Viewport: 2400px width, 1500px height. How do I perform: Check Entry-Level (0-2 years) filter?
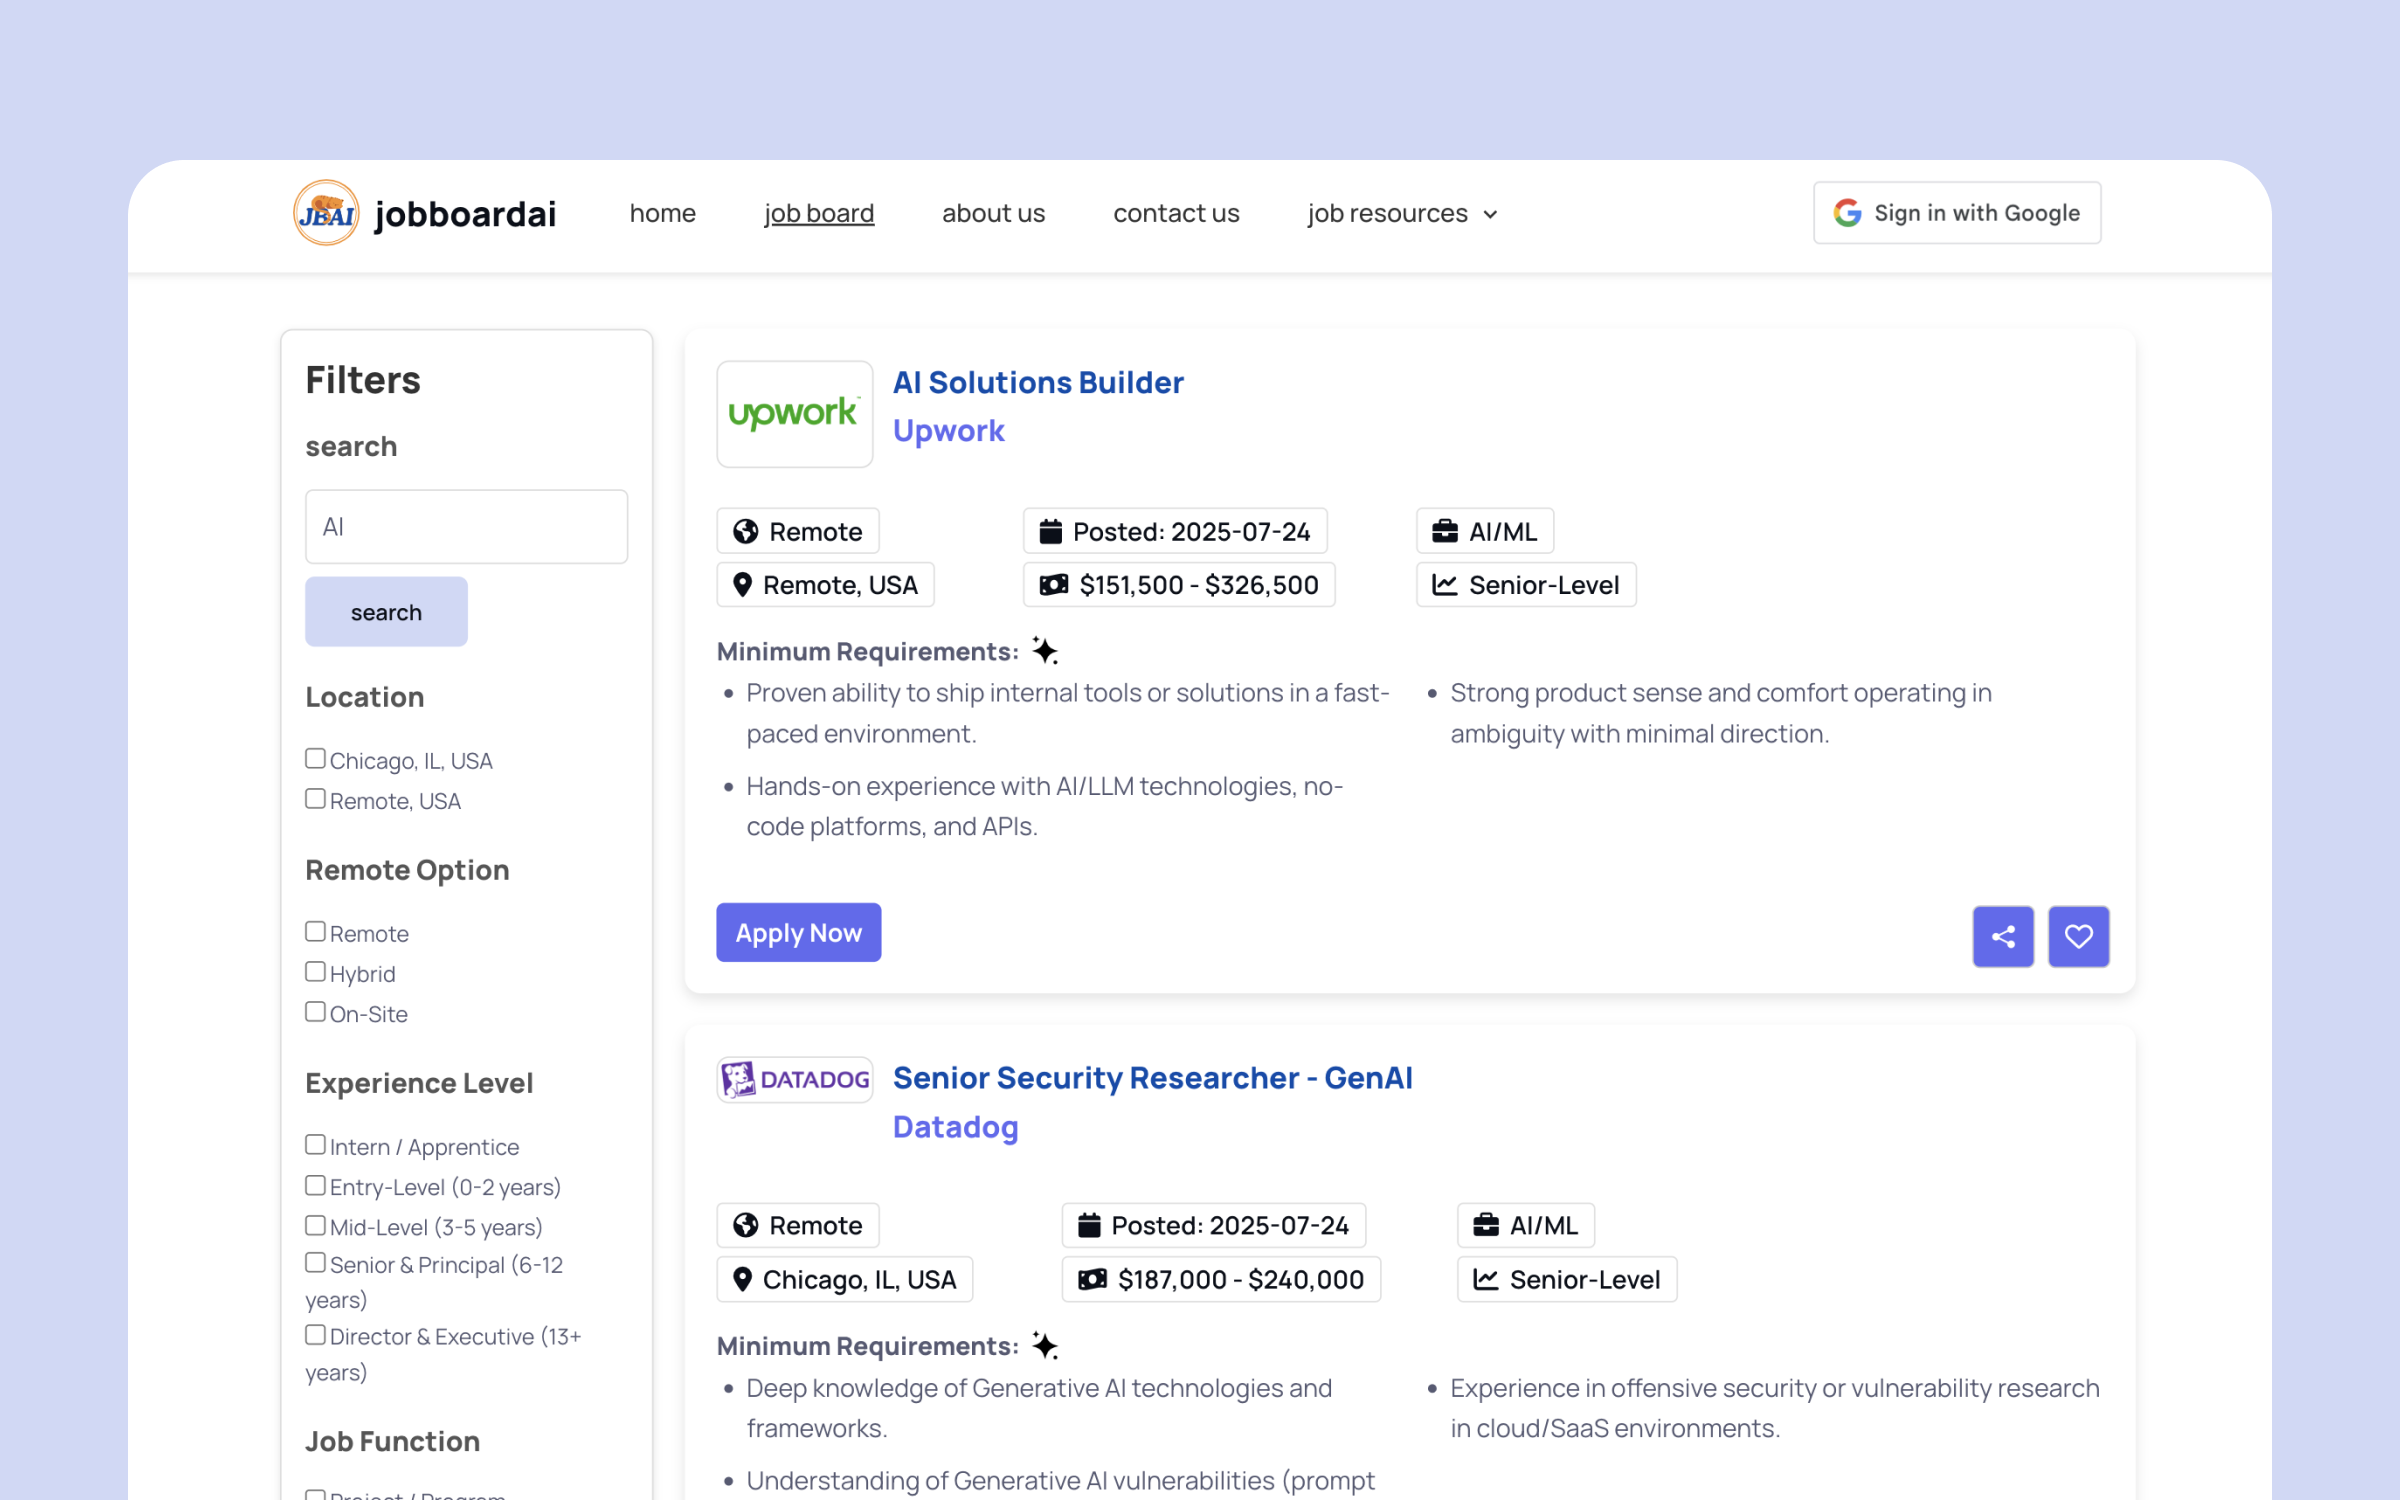[x=315, y=1185]
